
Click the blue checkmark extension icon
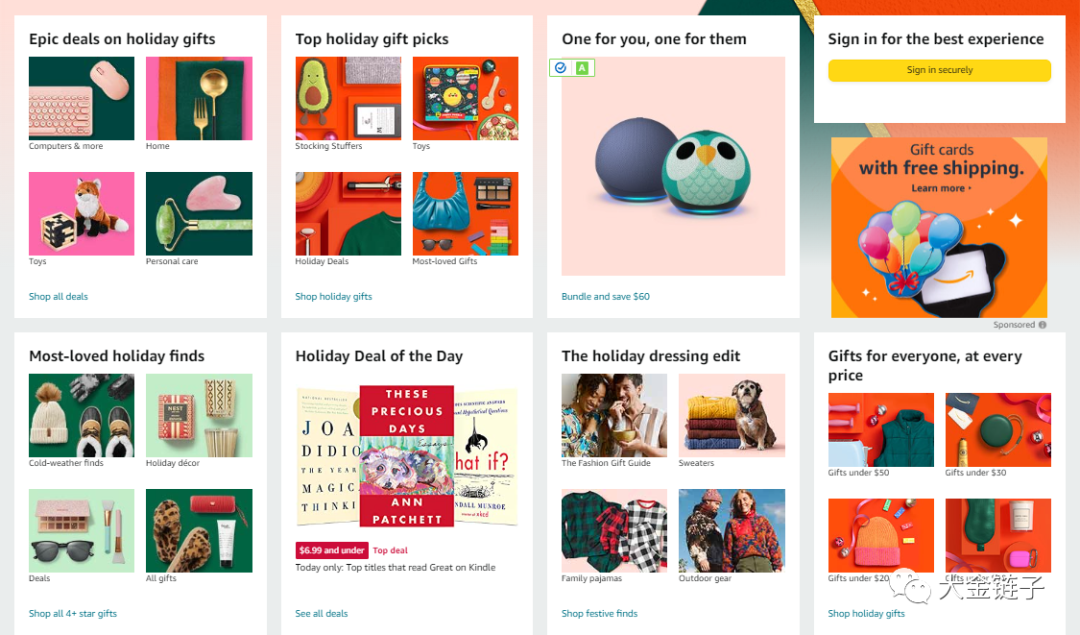tap(561, 67)
